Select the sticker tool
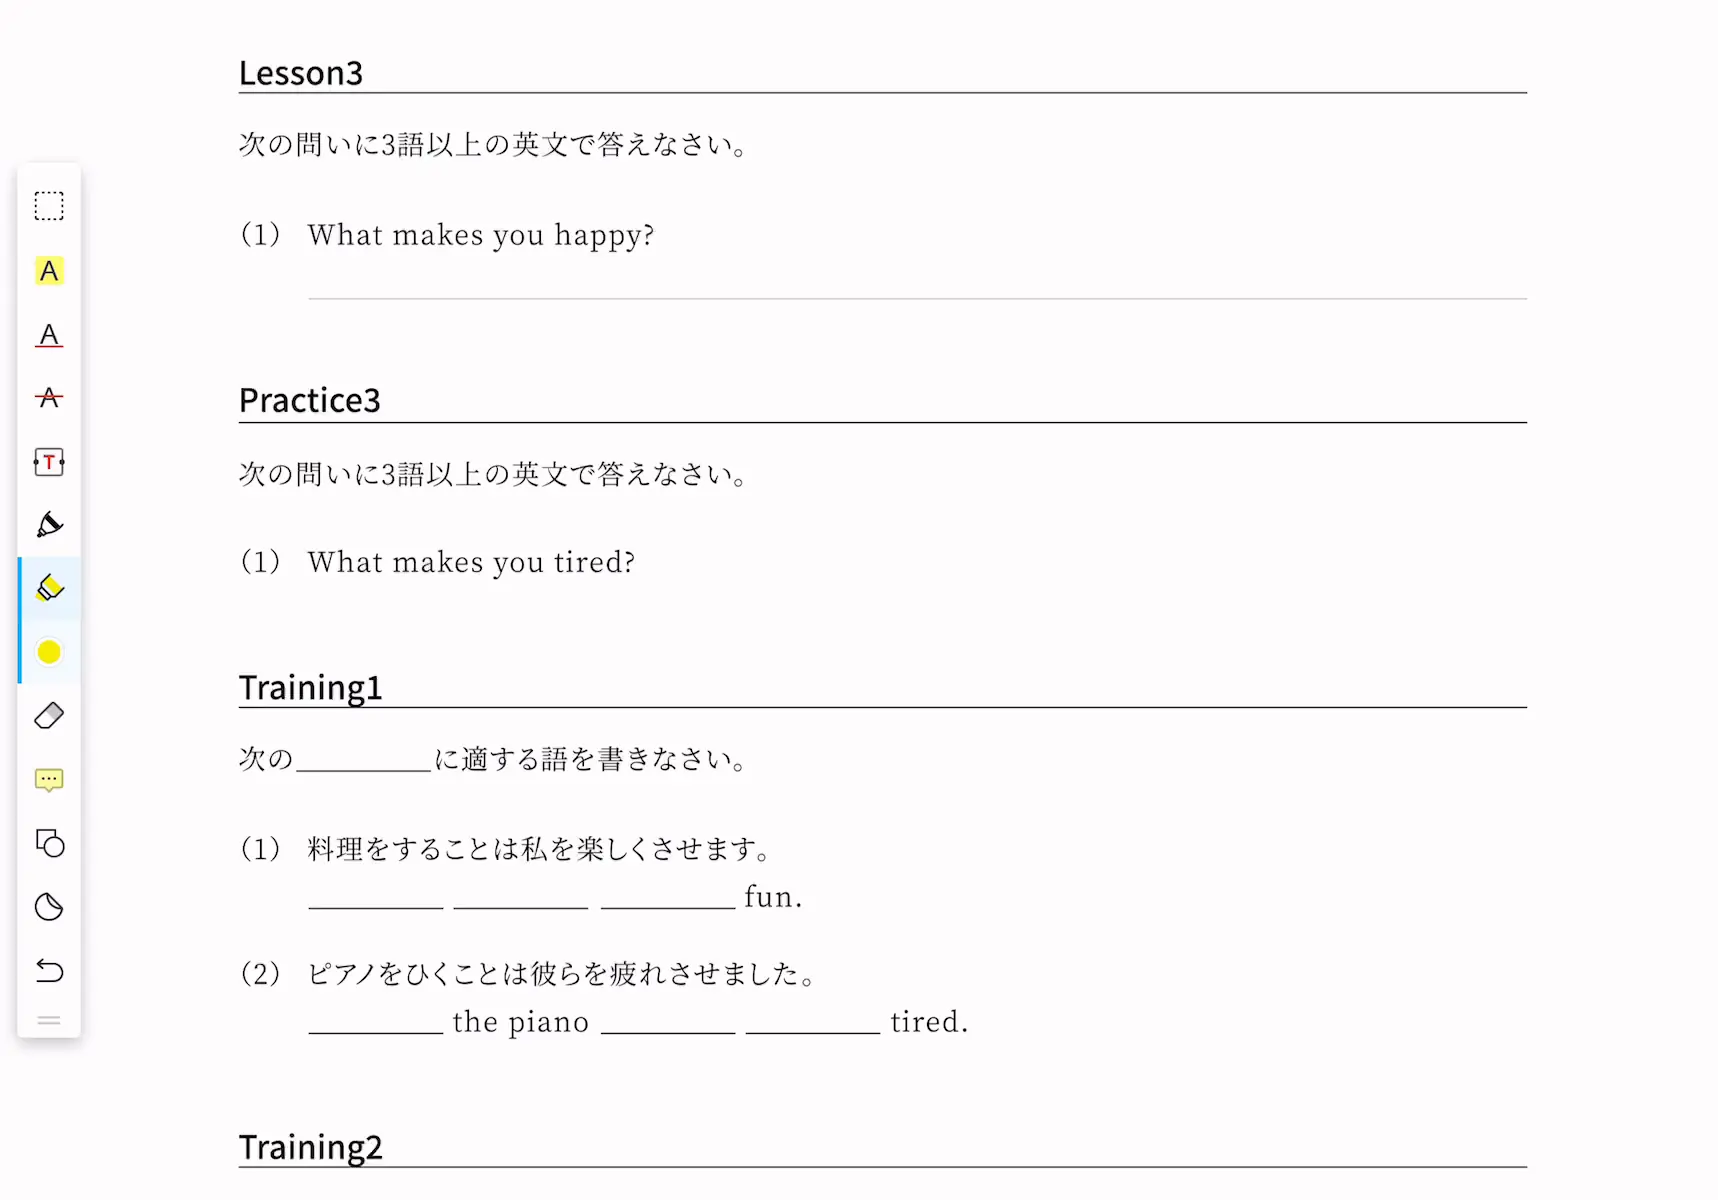The image size is (1718, 1200). [49, 907]
